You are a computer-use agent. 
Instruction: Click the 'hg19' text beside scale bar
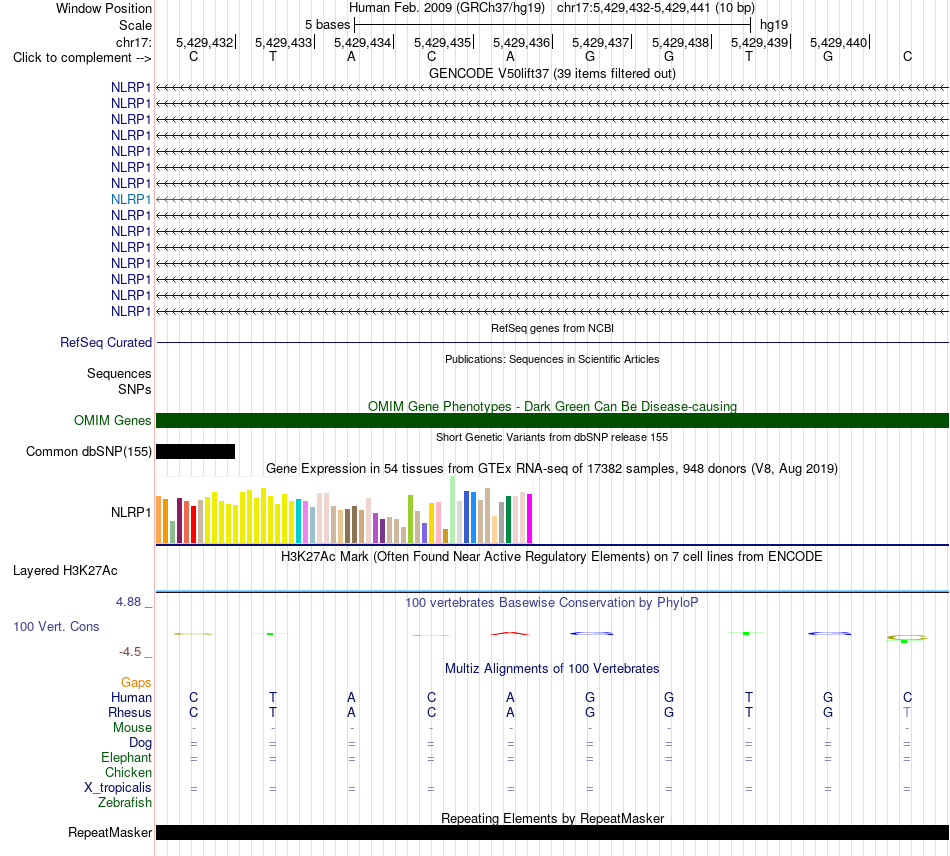tap(774, 25)
